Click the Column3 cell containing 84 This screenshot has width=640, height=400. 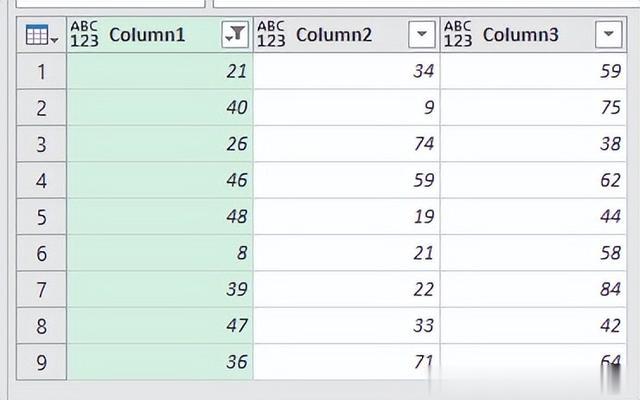[x=533, y=289]
